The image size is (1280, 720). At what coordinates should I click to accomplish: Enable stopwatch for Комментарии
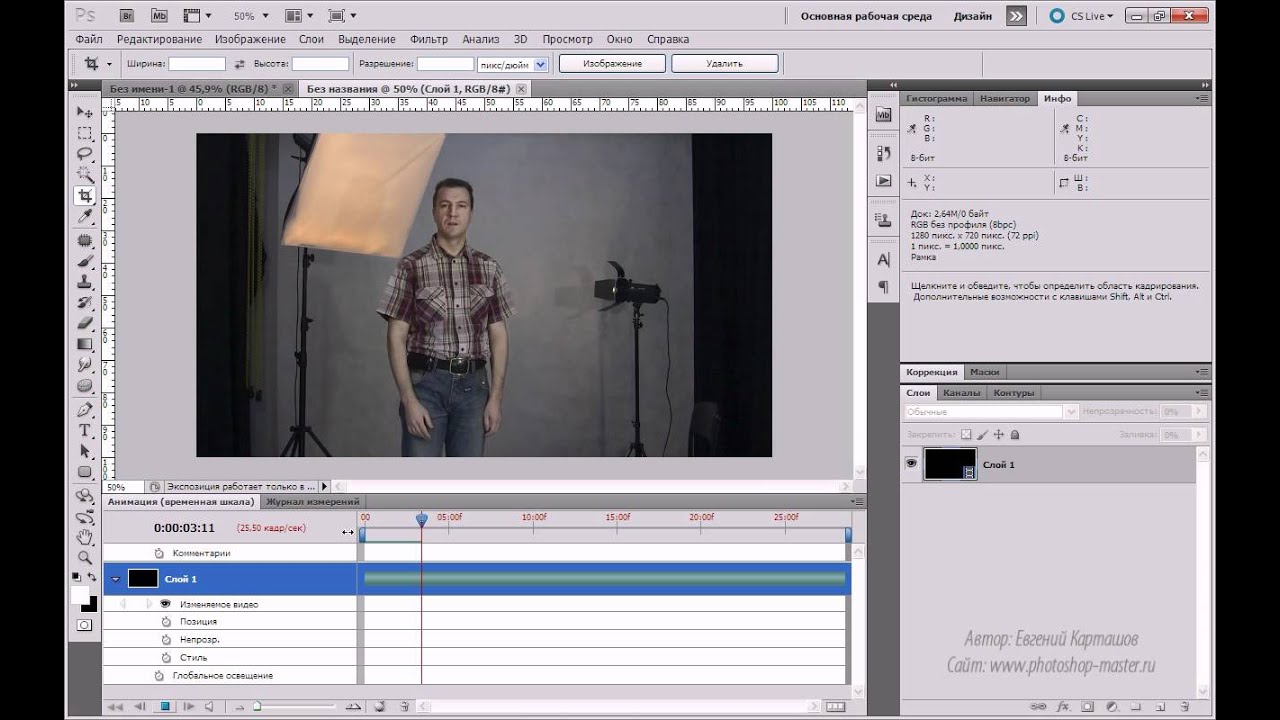point(158,553)
